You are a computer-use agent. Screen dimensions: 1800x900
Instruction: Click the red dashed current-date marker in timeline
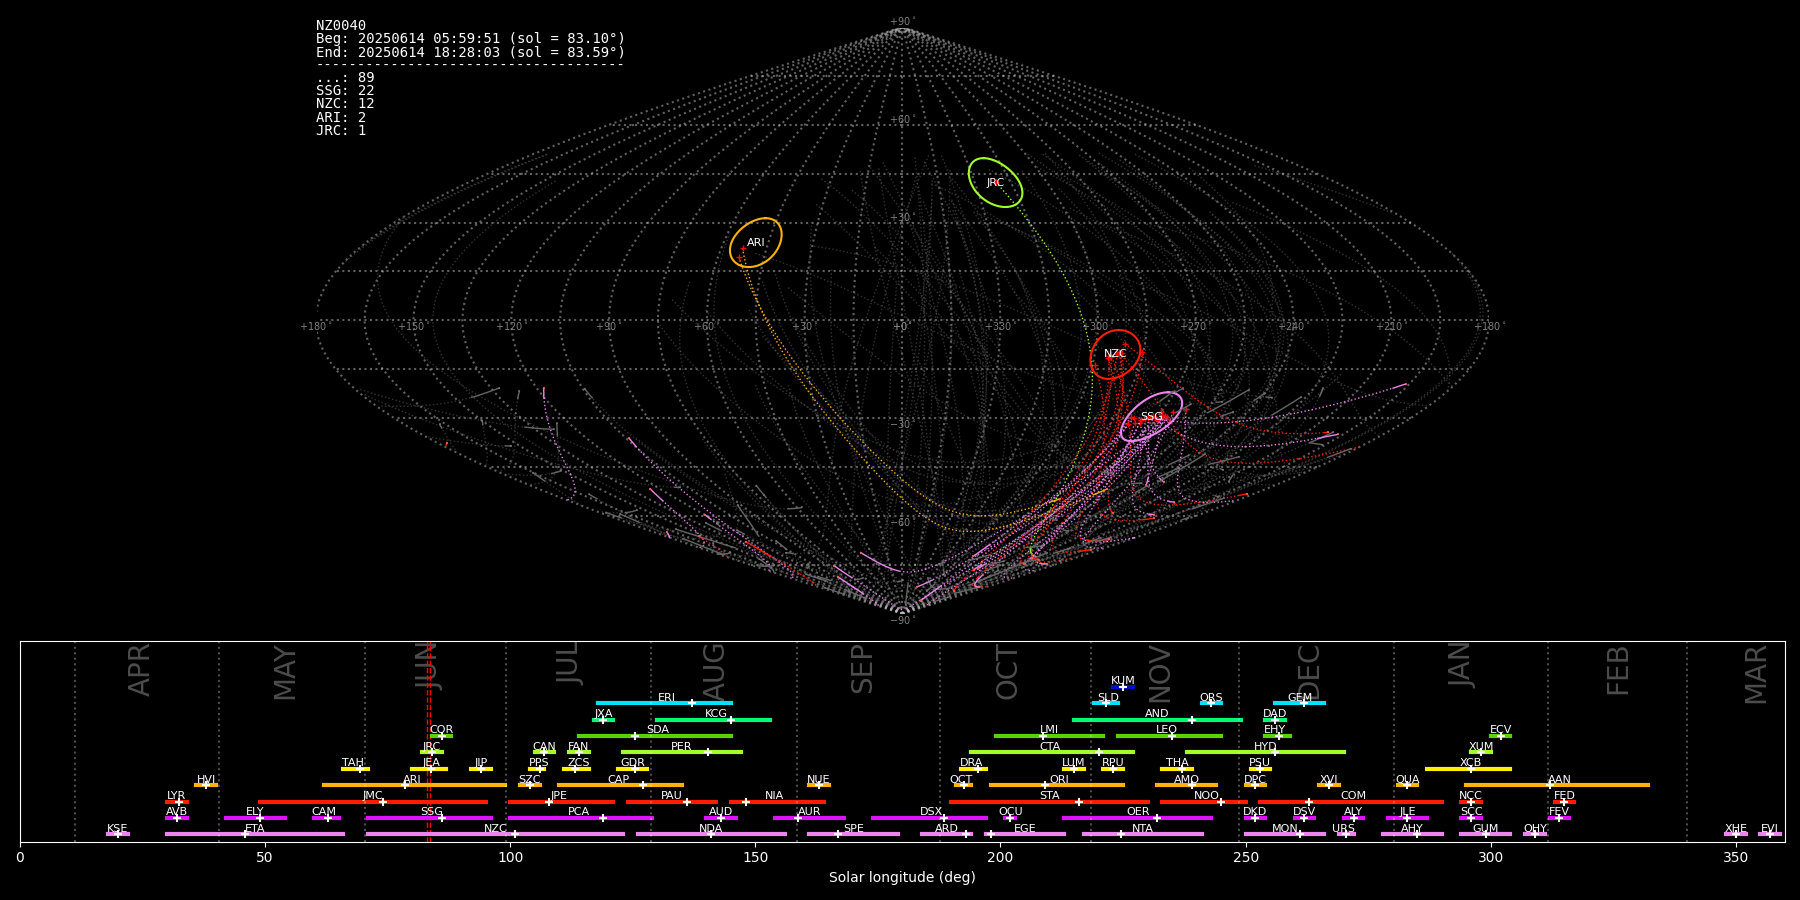click(x=429, y=741)
